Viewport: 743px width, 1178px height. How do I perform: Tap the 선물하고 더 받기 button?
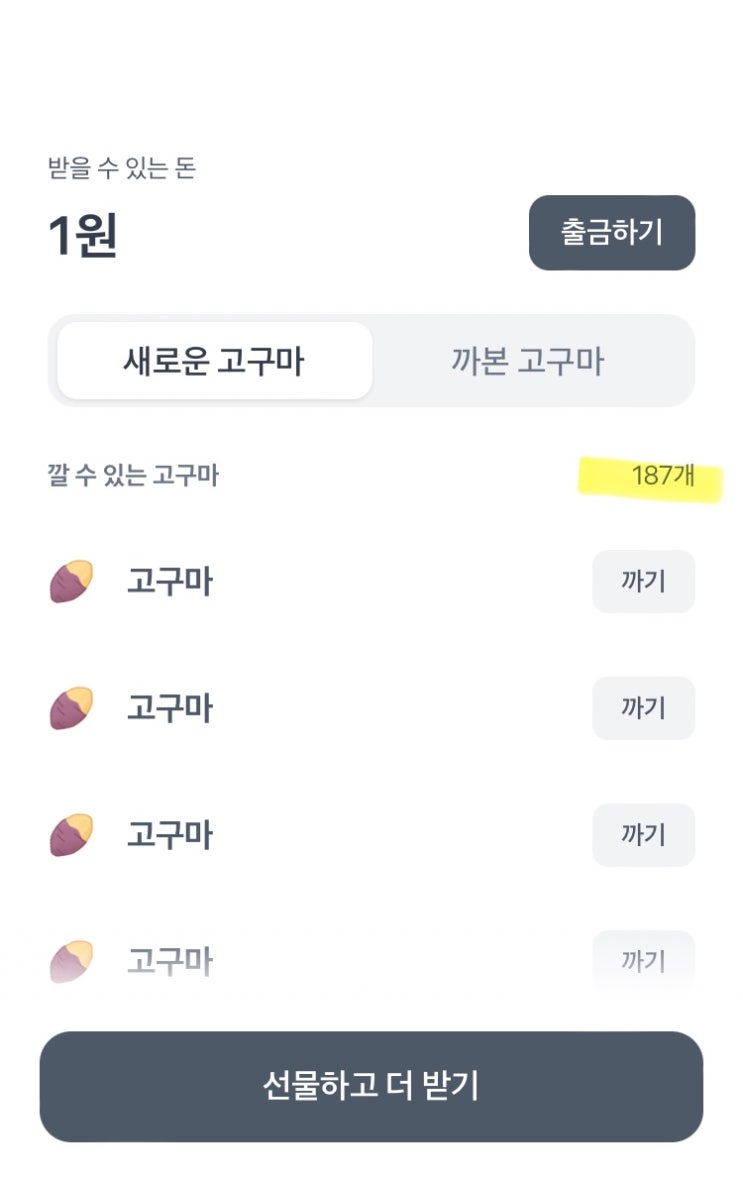click(371, 1086)
